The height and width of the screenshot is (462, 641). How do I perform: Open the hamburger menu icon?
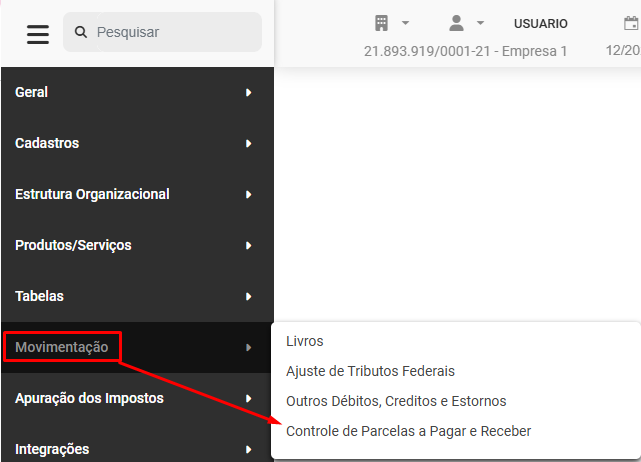[37, 33]
